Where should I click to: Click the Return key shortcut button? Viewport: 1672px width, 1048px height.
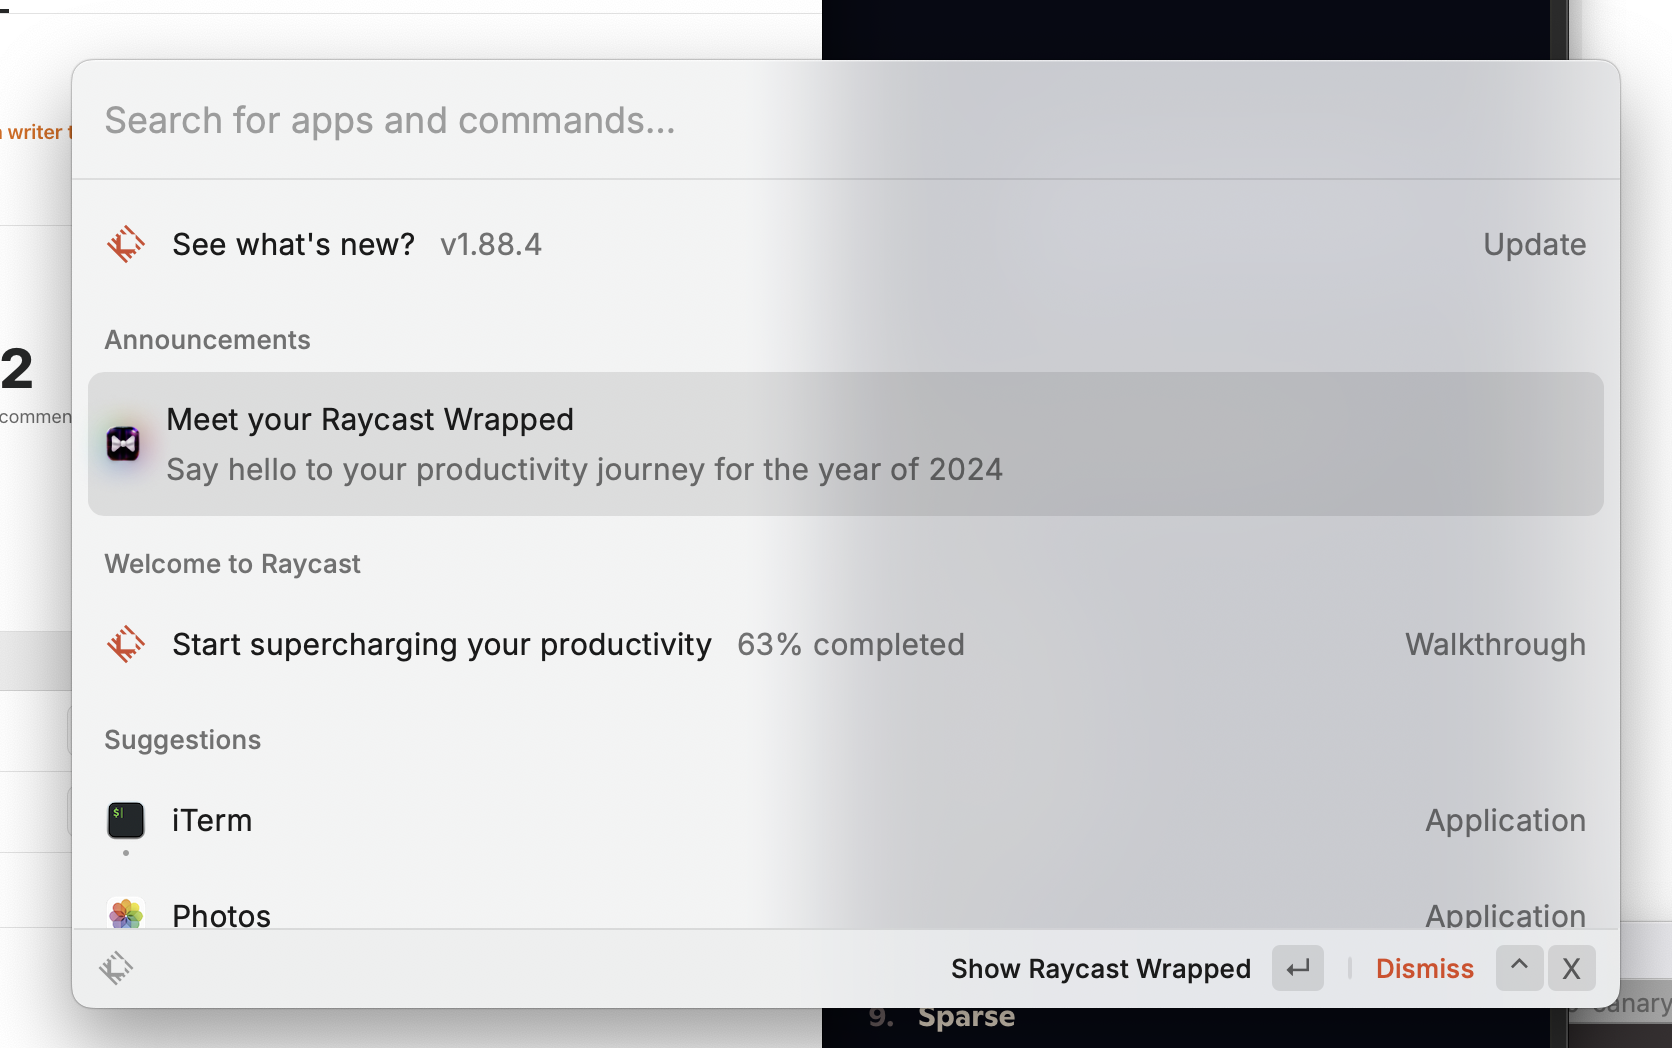1298,968
